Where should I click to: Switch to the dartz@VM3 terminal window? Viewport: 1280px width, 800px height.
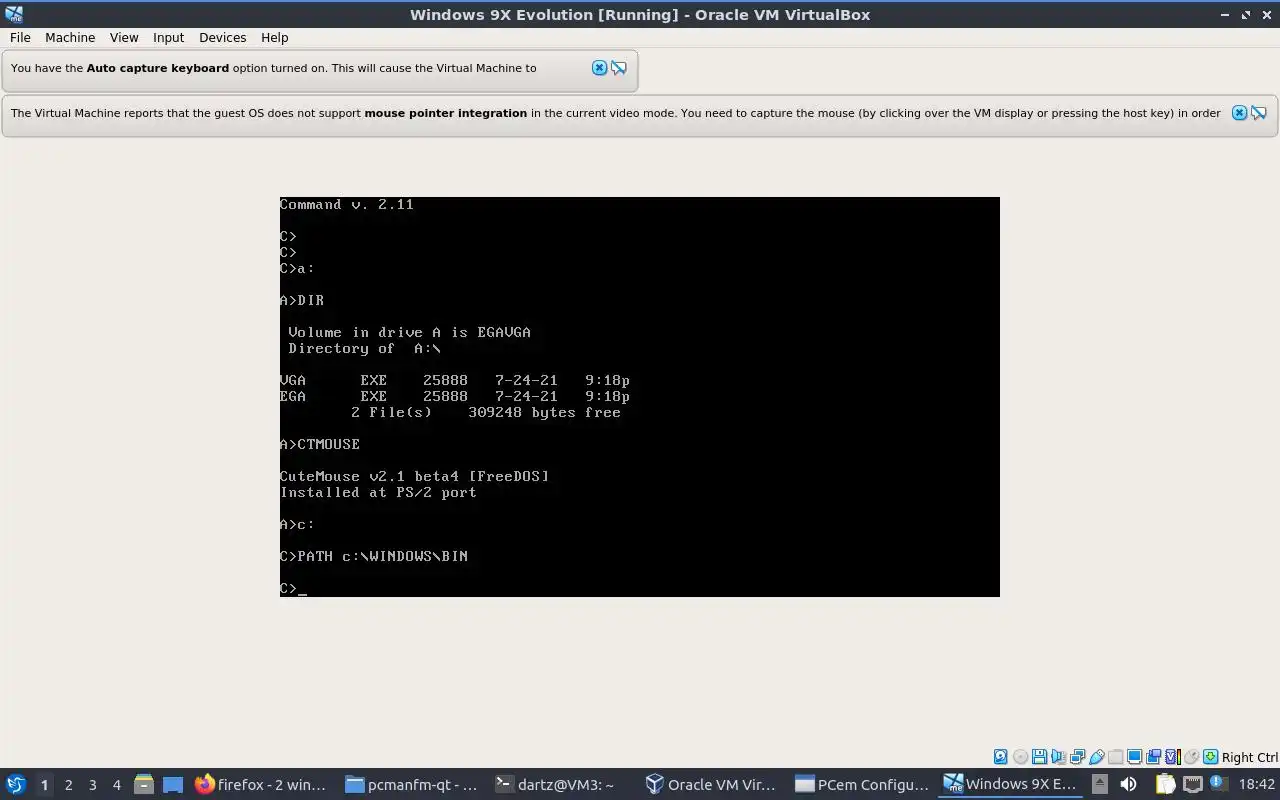562,785
